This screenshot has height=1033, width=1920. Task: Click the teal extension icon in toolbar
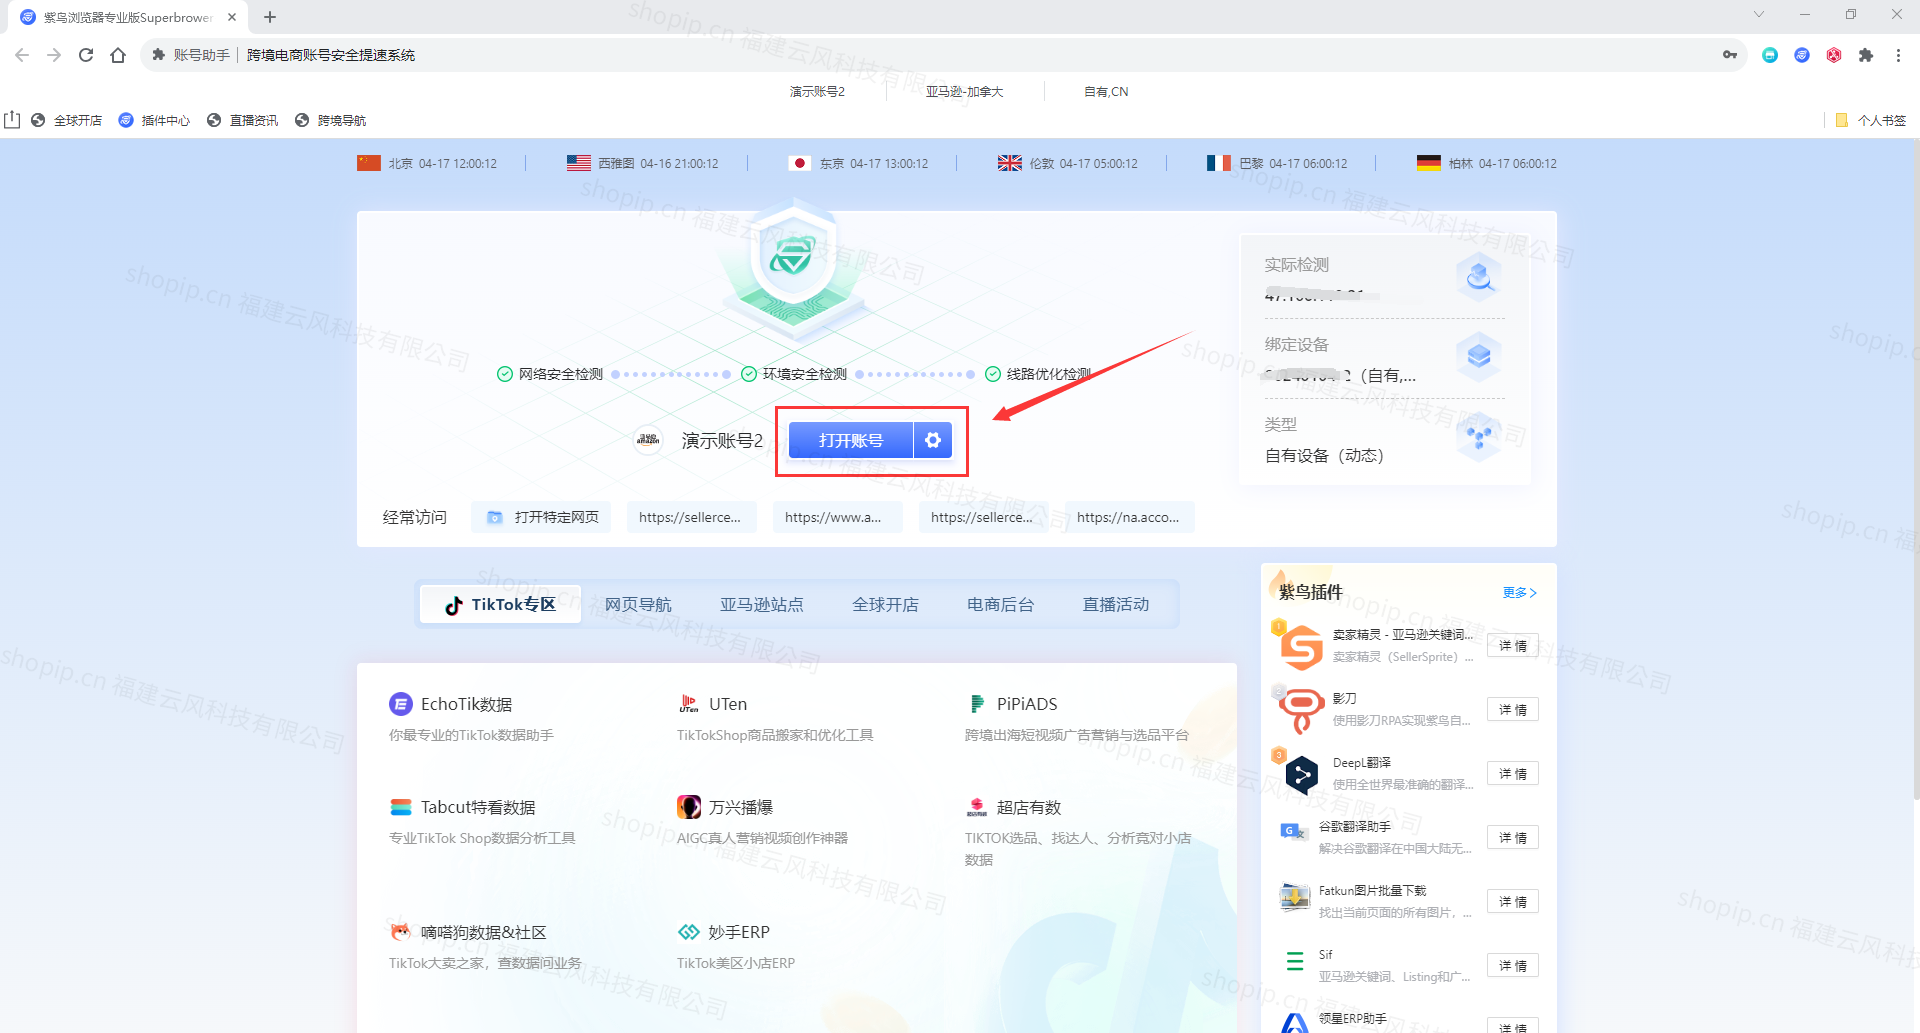(1770, 55)
